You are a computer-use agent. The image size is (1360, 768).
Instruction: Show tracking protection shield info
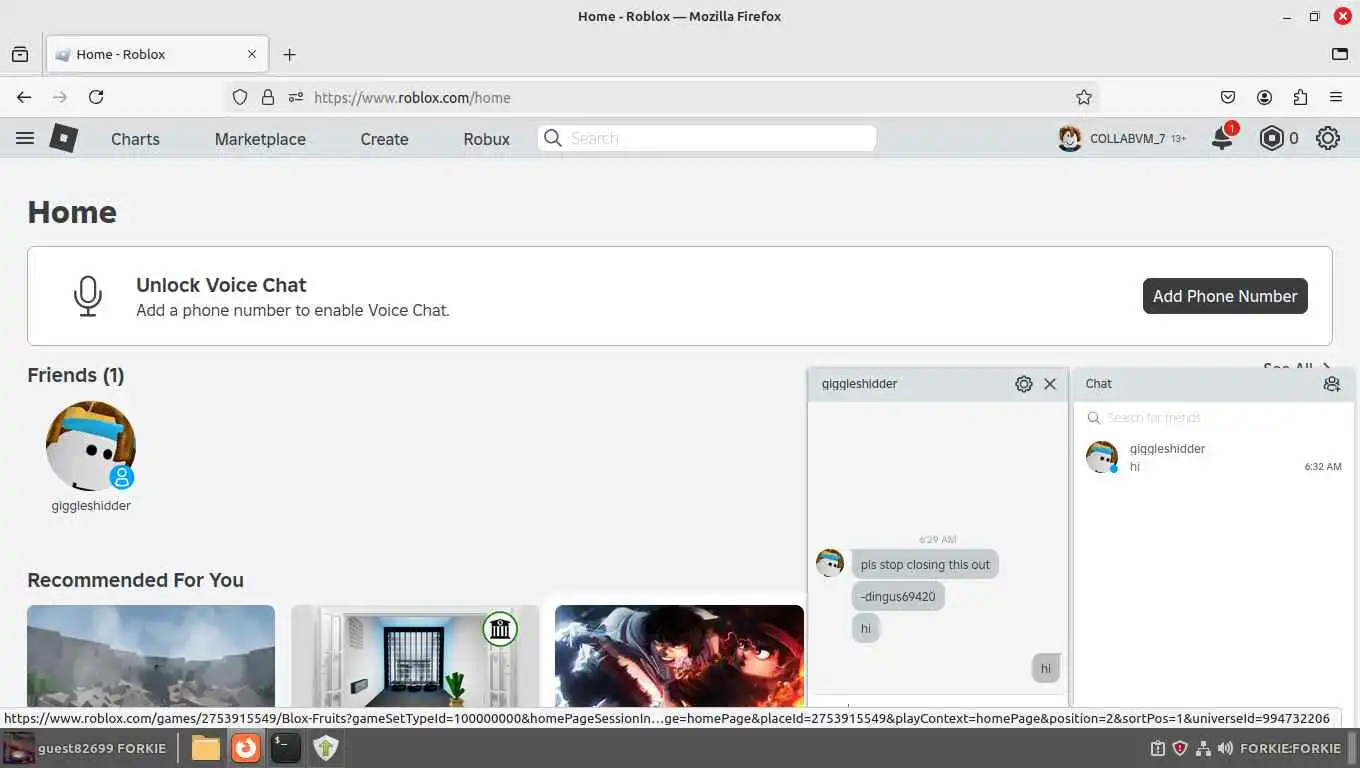pyautogui.click(x=239, y=97)
